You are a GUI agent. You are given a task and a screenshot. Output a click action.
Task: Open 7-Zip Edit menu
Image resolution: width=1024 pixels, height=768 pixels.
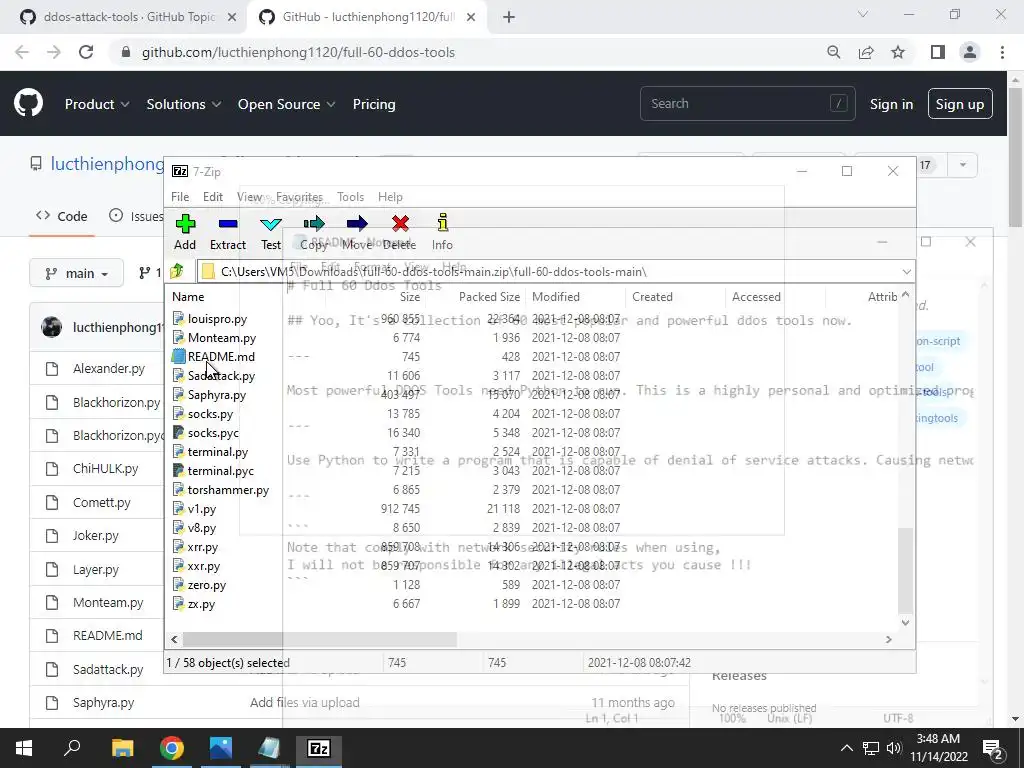[213, 197]
